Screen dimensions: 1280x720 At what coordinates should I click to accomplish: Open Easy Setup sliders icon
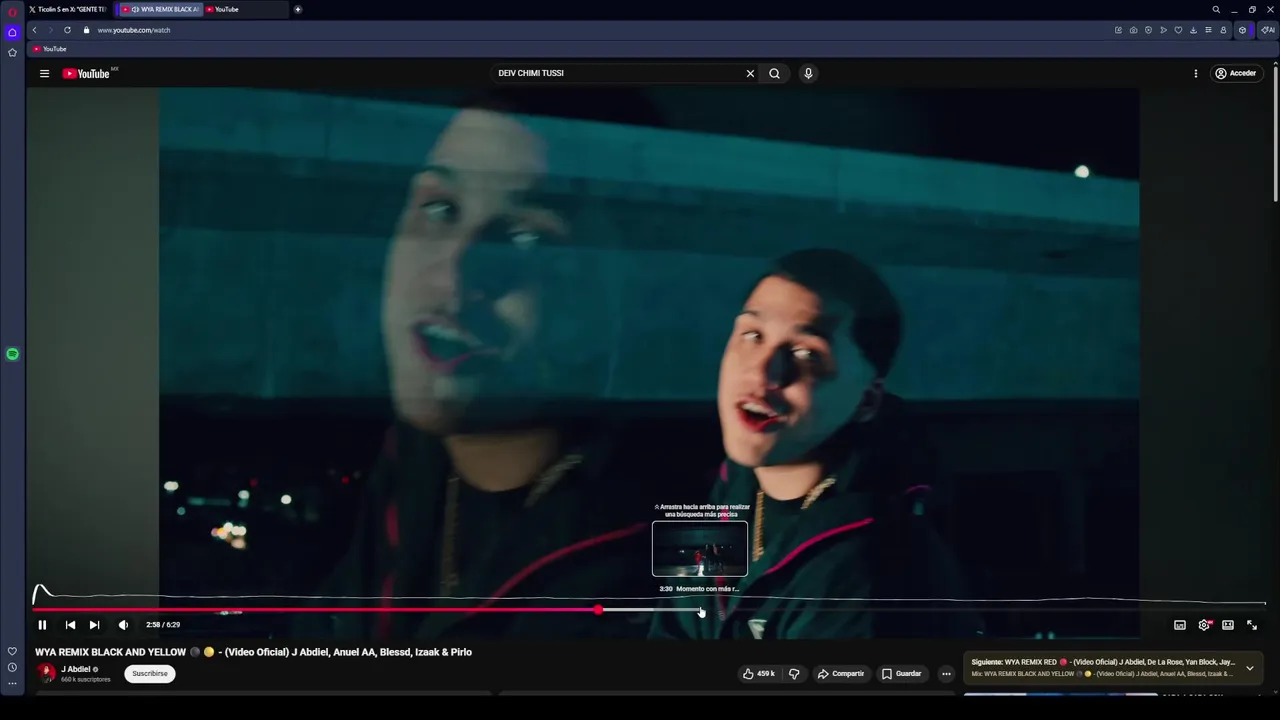(1208, 30)
